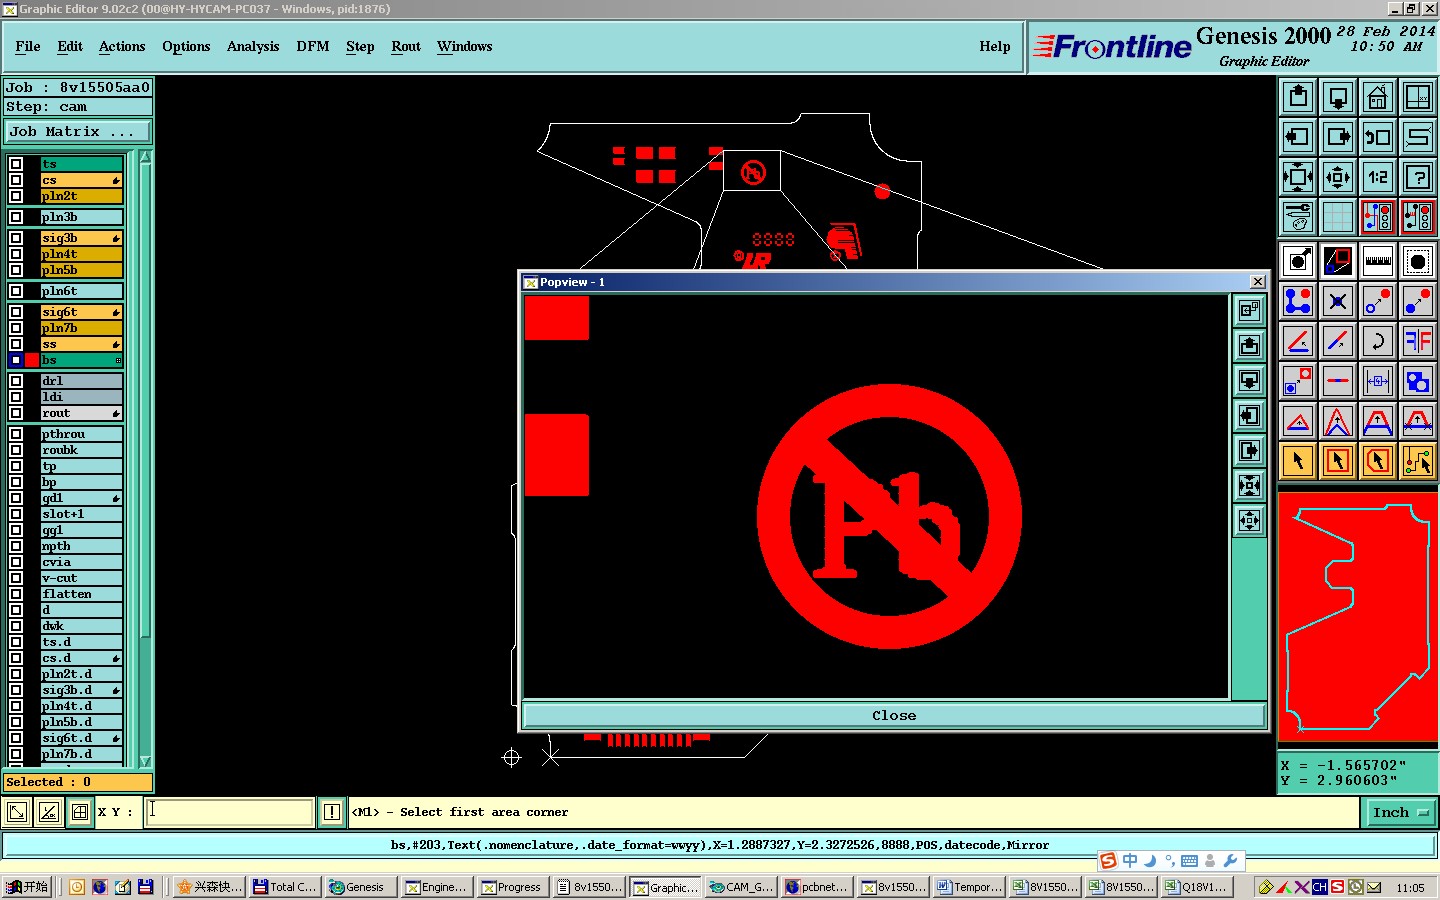Click pan left icon in Popview window
Image resolution: width=1440 pixels, height=900 pixels.
pyautogui.click(x=1250, y=415)
